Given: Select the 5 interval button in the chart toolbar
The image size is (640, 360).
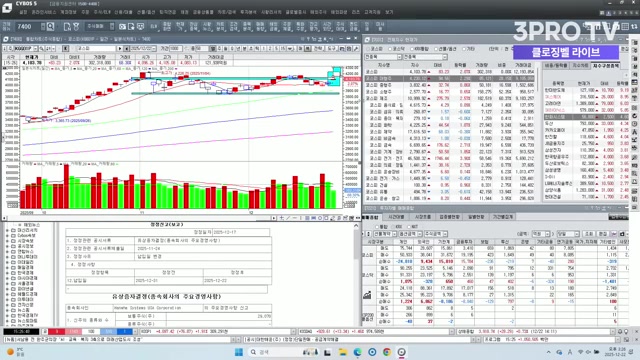Looking at the screenshot, I should 277,49.
